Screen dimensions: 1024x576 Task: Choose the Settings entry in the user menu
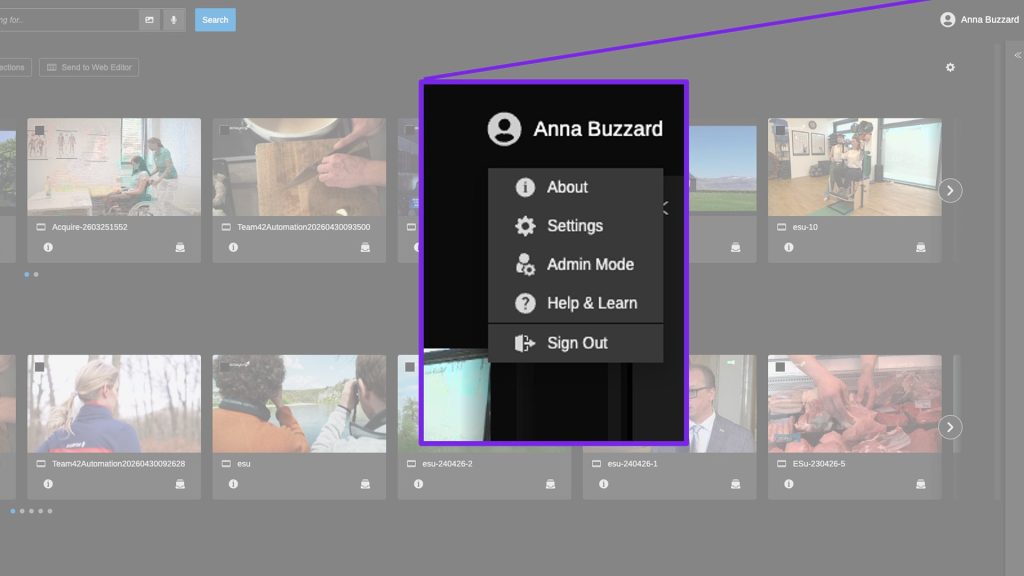pos(575,226)
